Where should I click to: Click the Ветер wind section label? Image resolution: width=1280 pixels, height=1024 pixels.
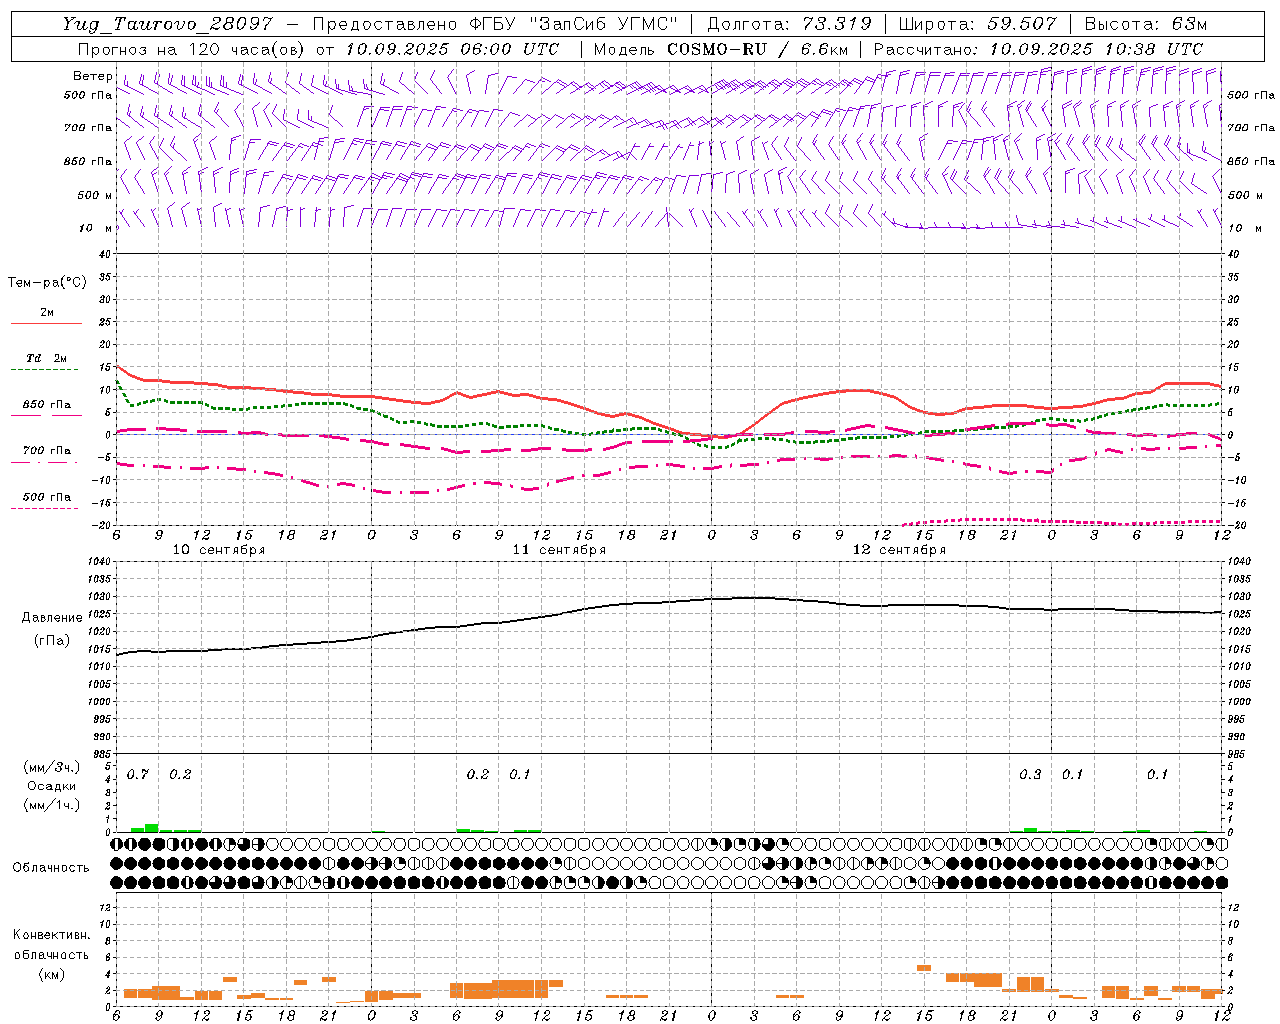click(92, 76)
